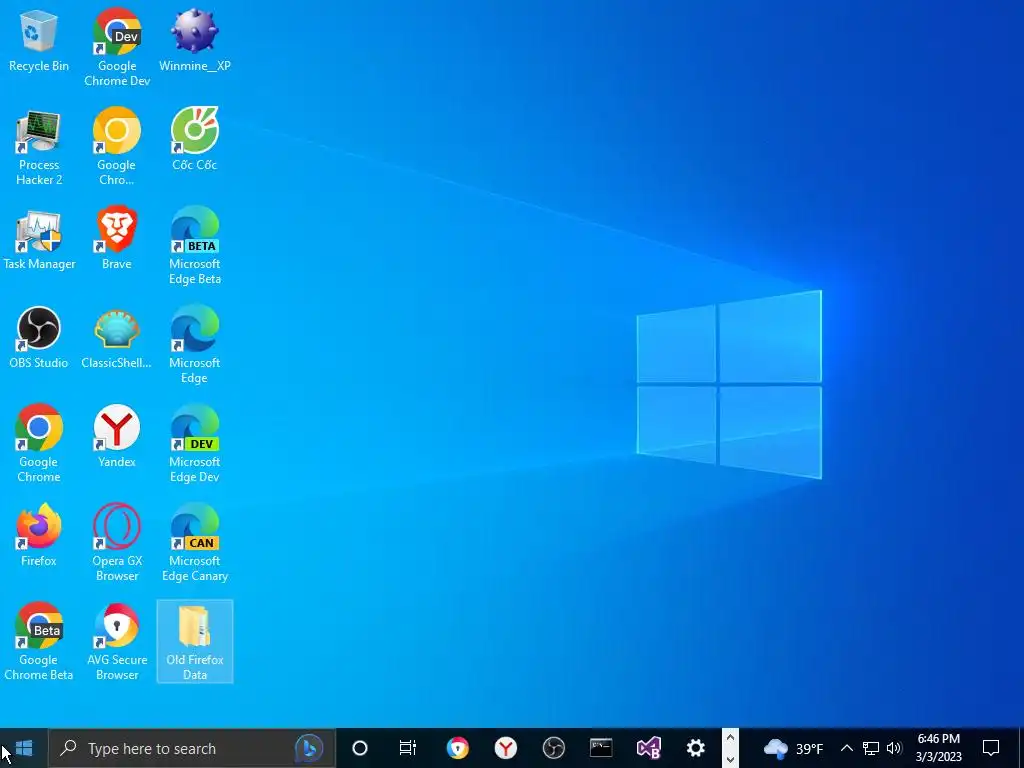Viewport: 1024px width, 768px height.
Task: Open the clock showing 6:46 PM
Action: (x=938, y=748)
